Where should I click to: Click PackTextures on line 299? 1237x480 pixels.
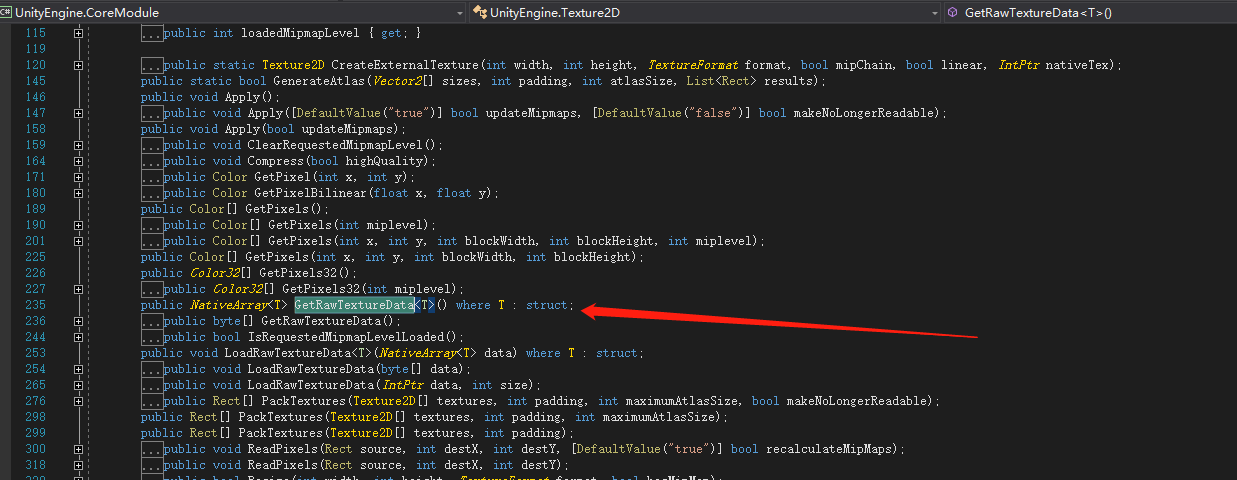(280, 433)
